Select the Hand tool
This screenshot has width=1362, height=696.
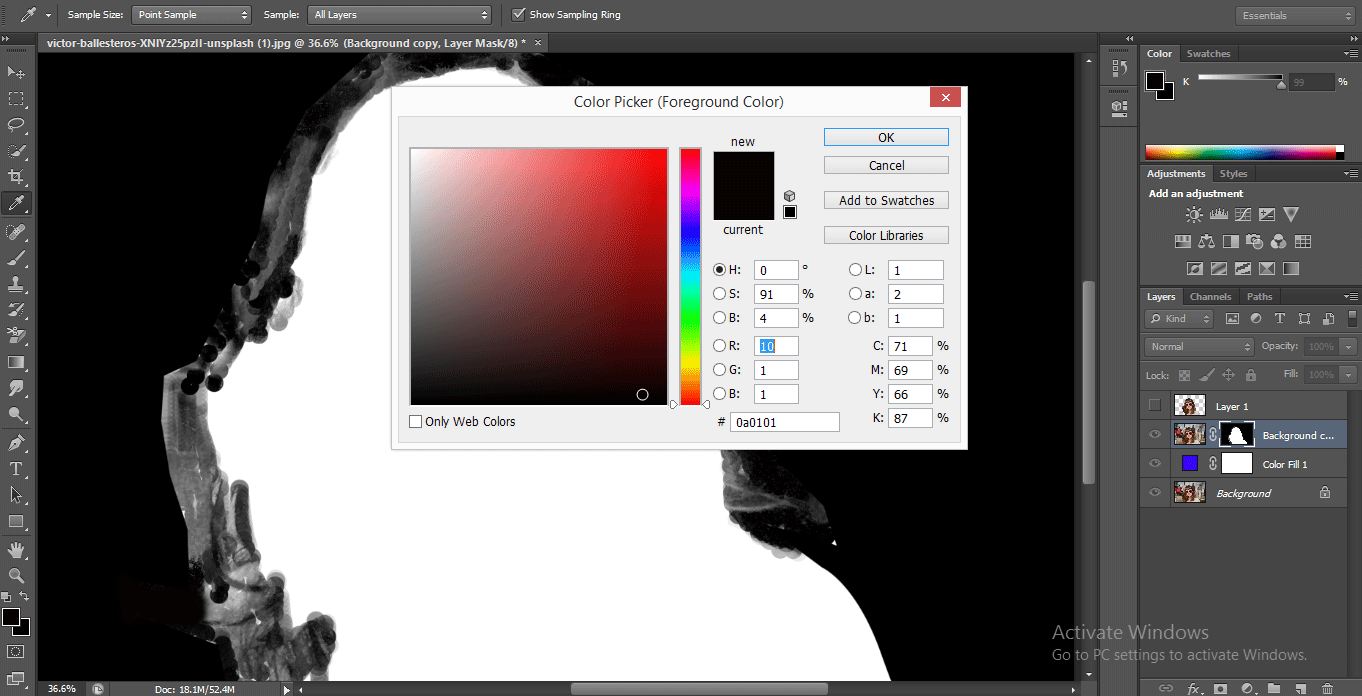17,550
